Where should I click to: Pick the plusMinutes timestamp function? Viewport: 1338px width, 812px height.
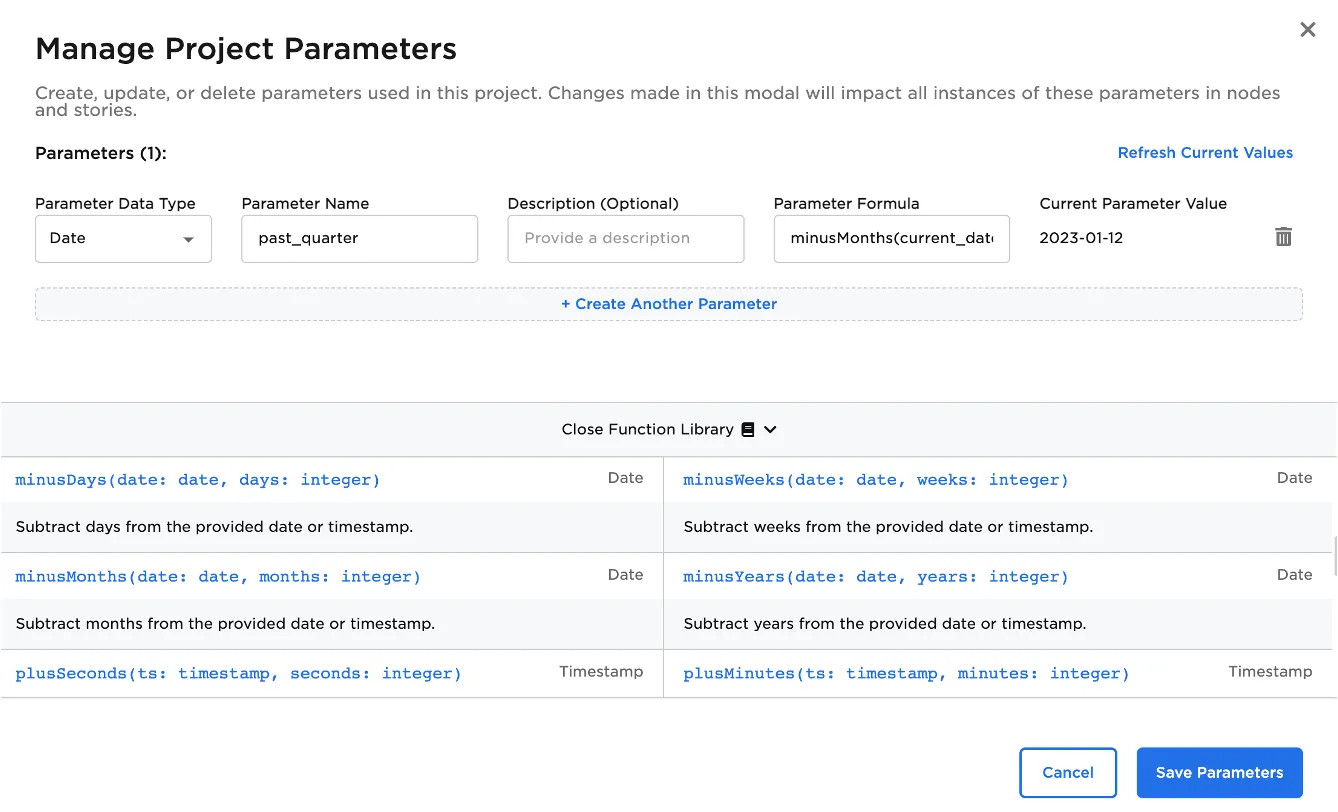click(x=906, y=674)
